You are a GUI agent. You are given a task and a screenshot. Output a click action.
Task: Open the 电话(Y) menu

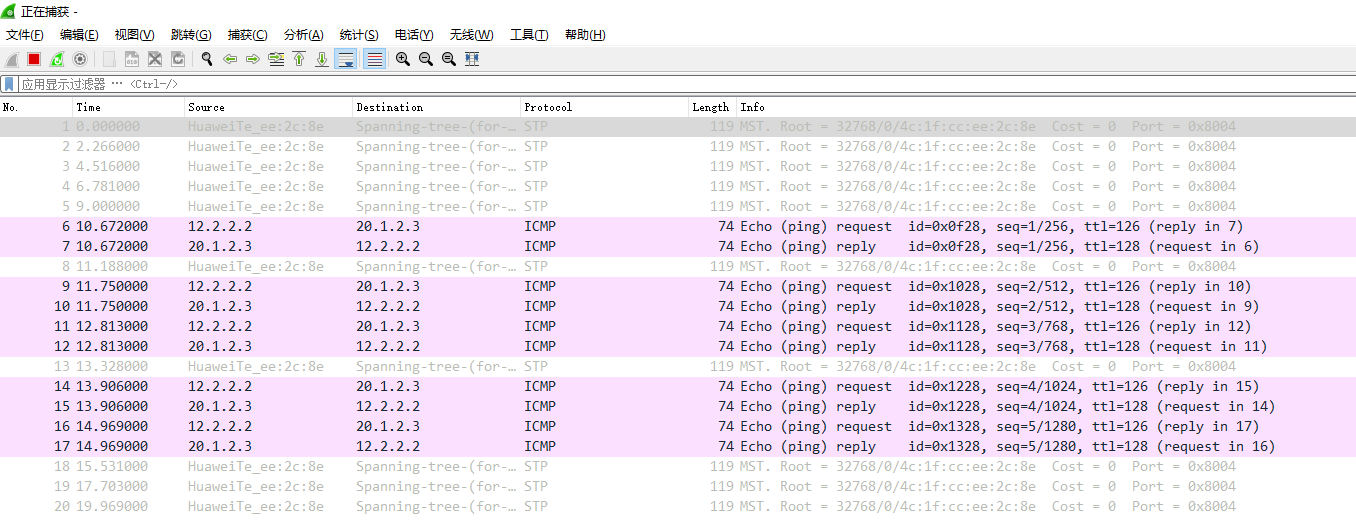(414, 35)
